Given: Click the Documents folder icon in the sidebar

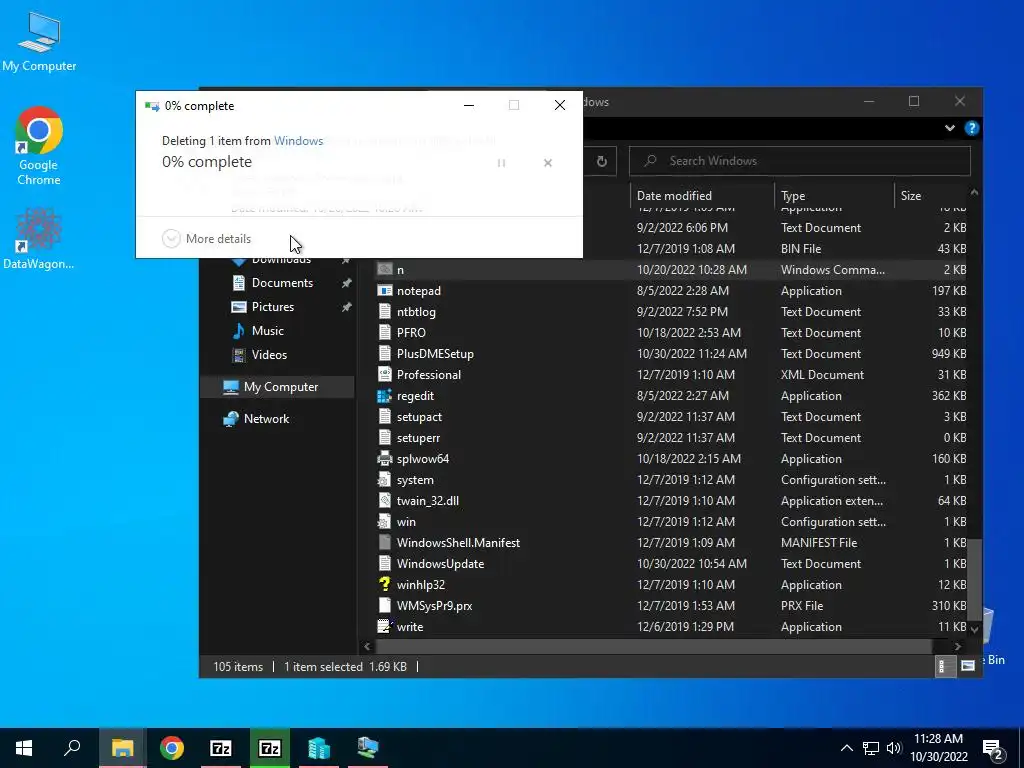Looking at the screenshot, I should pos(240,283).
